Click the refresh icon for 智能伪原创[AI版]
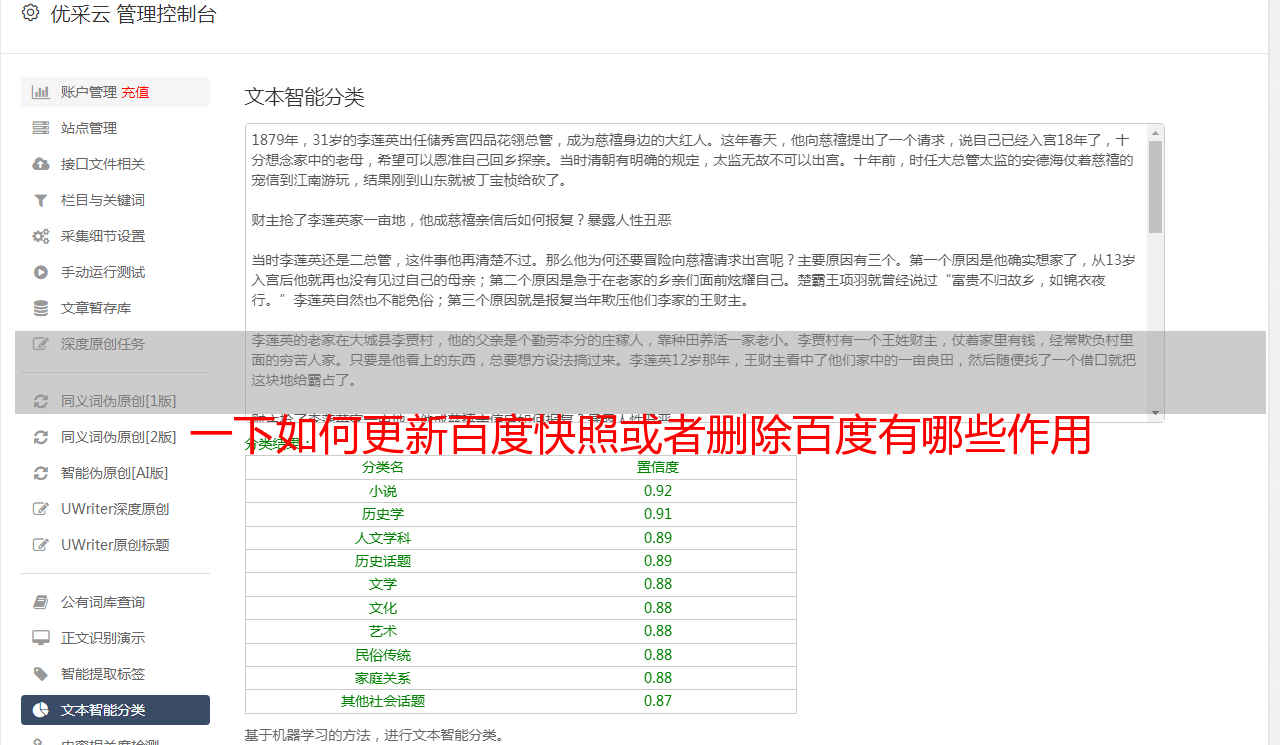This screenshot has height=745, width=1280. [x=41, y=473]
